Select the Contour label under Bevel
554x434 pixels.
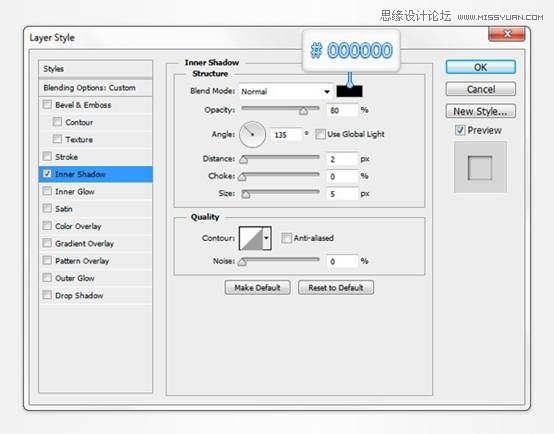point(79,122)
